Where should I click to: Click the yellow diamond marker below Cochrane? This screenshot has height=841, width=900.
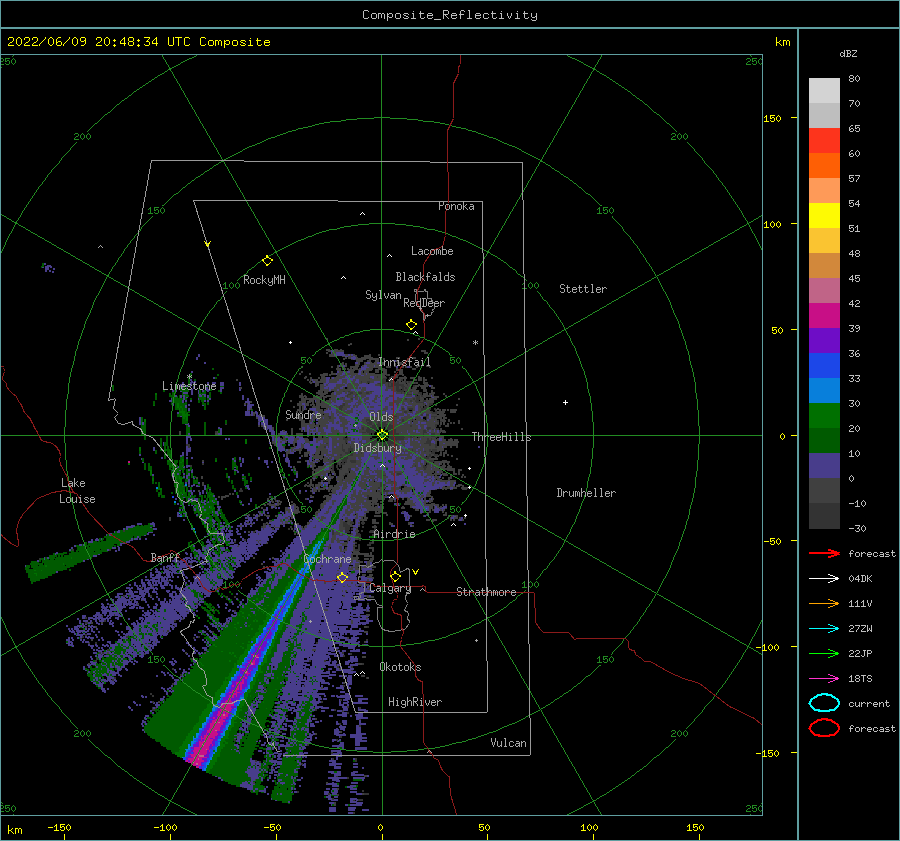pos(342,577)
